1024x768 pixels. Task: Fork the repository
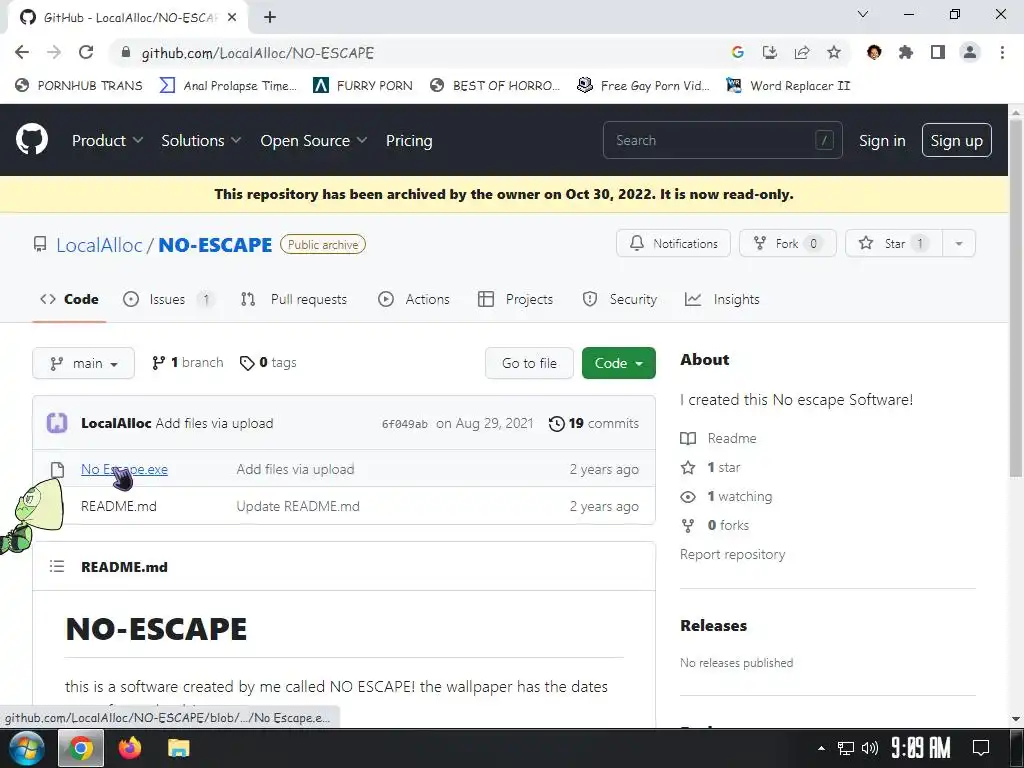pyautogui.click(x=788, y=244)
